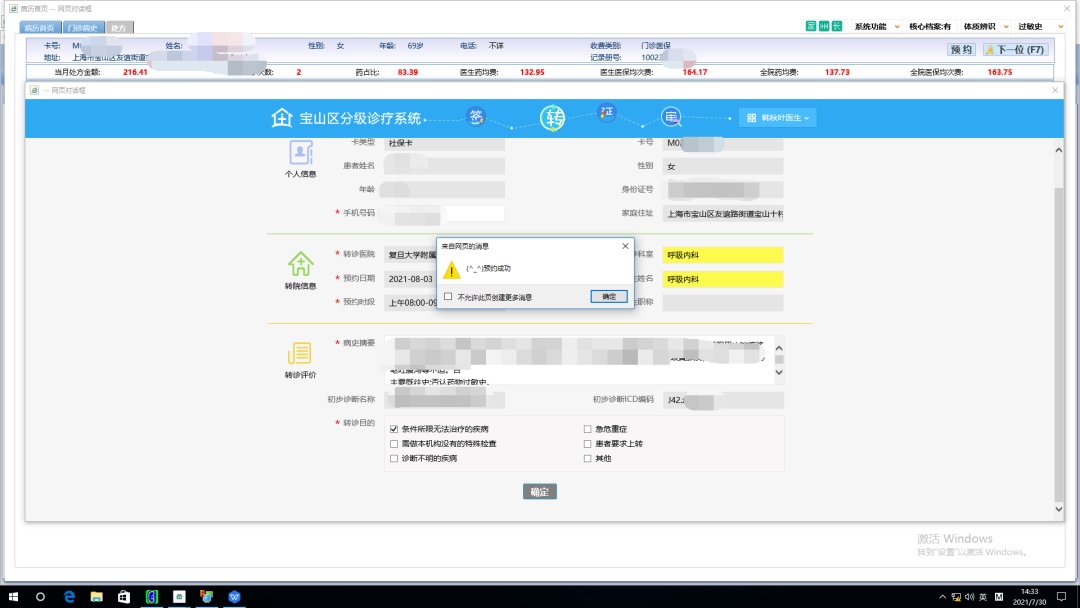The height and width of the screenshot is (608, 1080).
Task: Click the 证 step icon in header
Action: (x=607, y=112)
